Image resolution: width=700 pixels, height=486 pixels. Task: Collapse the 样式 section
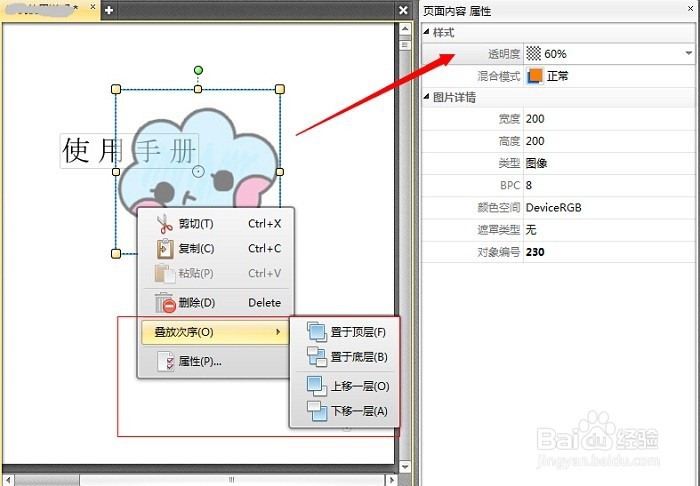(426, 32)
